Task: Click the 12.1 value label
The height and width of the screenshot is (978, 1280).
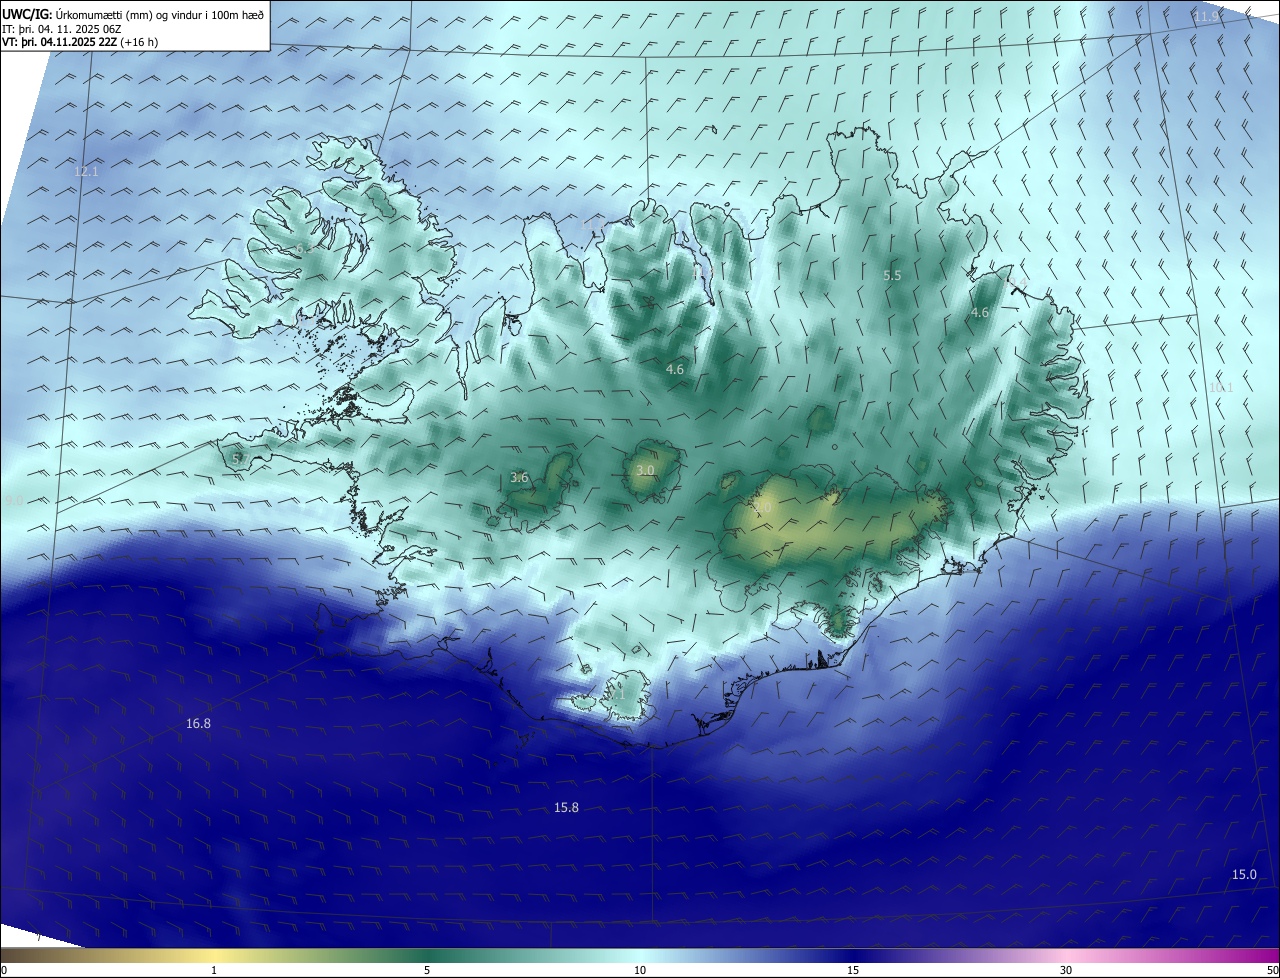Action: 87,172
